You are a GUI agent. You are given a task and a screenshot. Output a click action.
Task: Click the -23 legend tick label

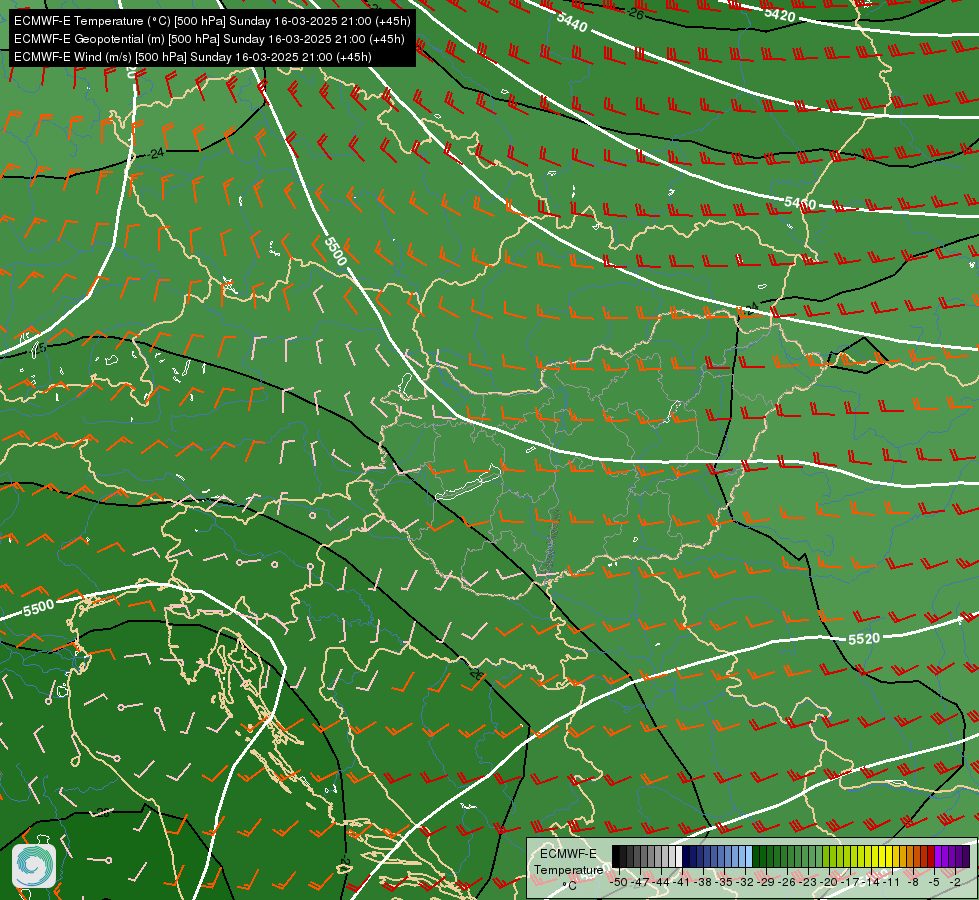pos(808,882)
